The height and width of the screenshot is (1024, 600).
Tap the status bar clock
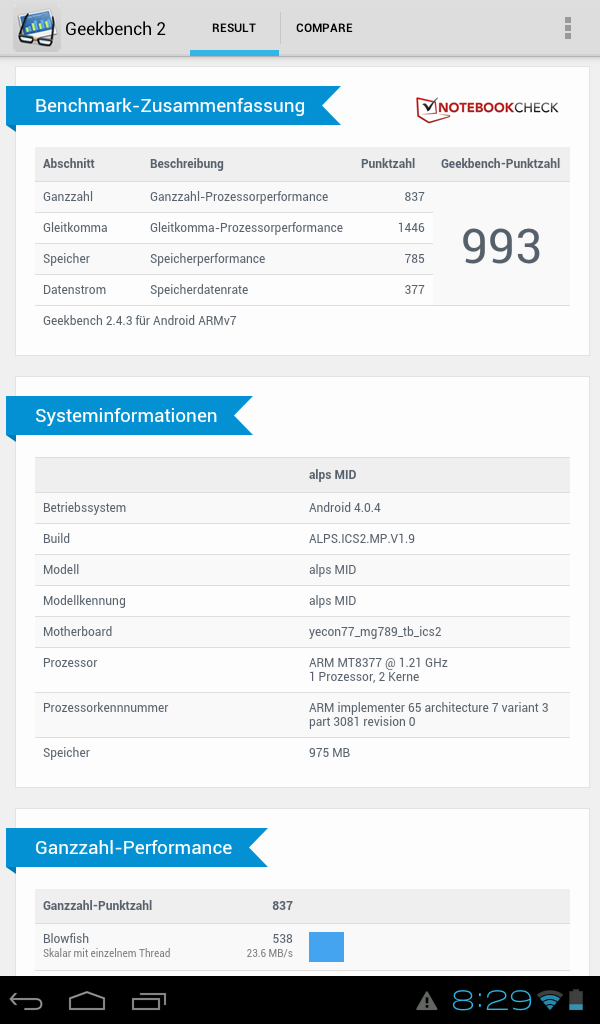(492, 1000)
